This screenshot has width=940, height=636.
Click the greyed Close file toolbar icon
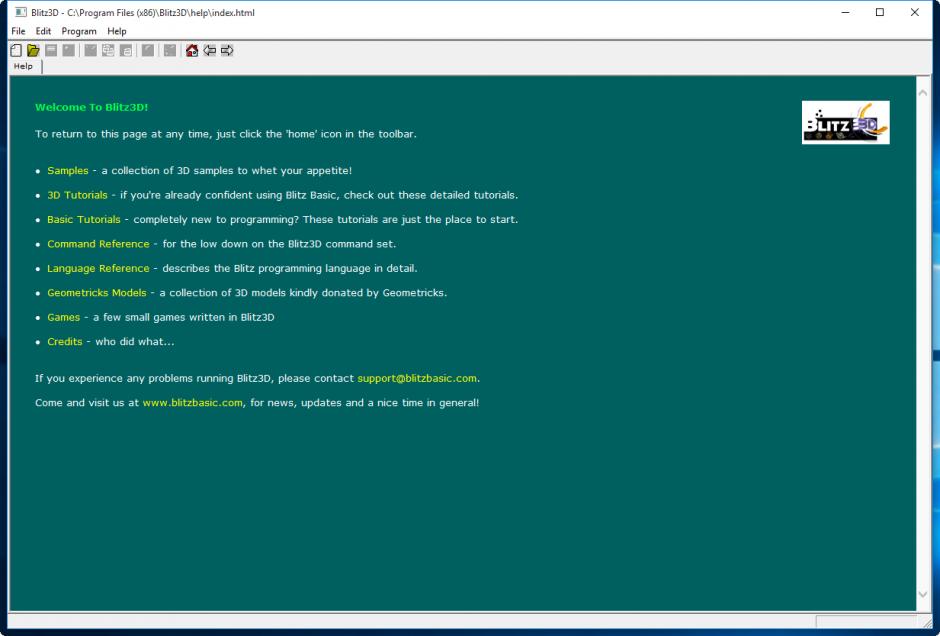(x=69, y=50)
